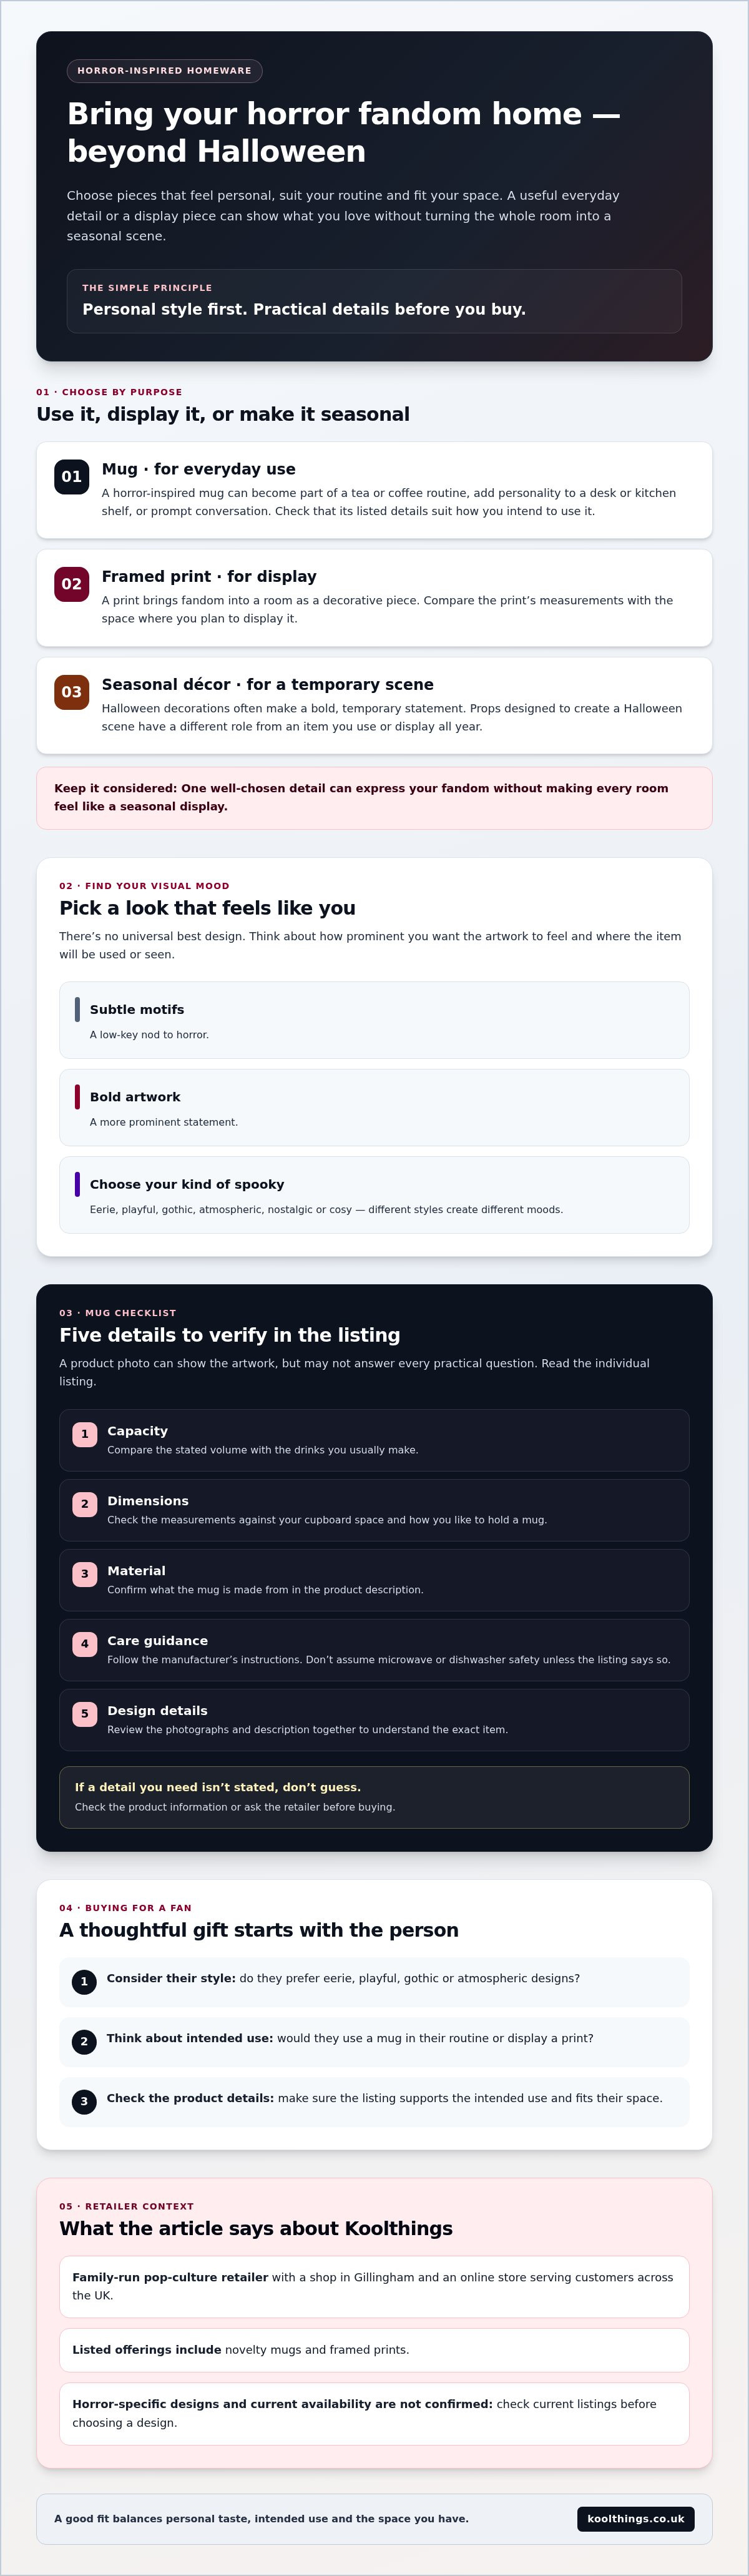Click the circle 3 product details badge
Viewport: 749px width, 2576px height.
(x=84, y=2101)
